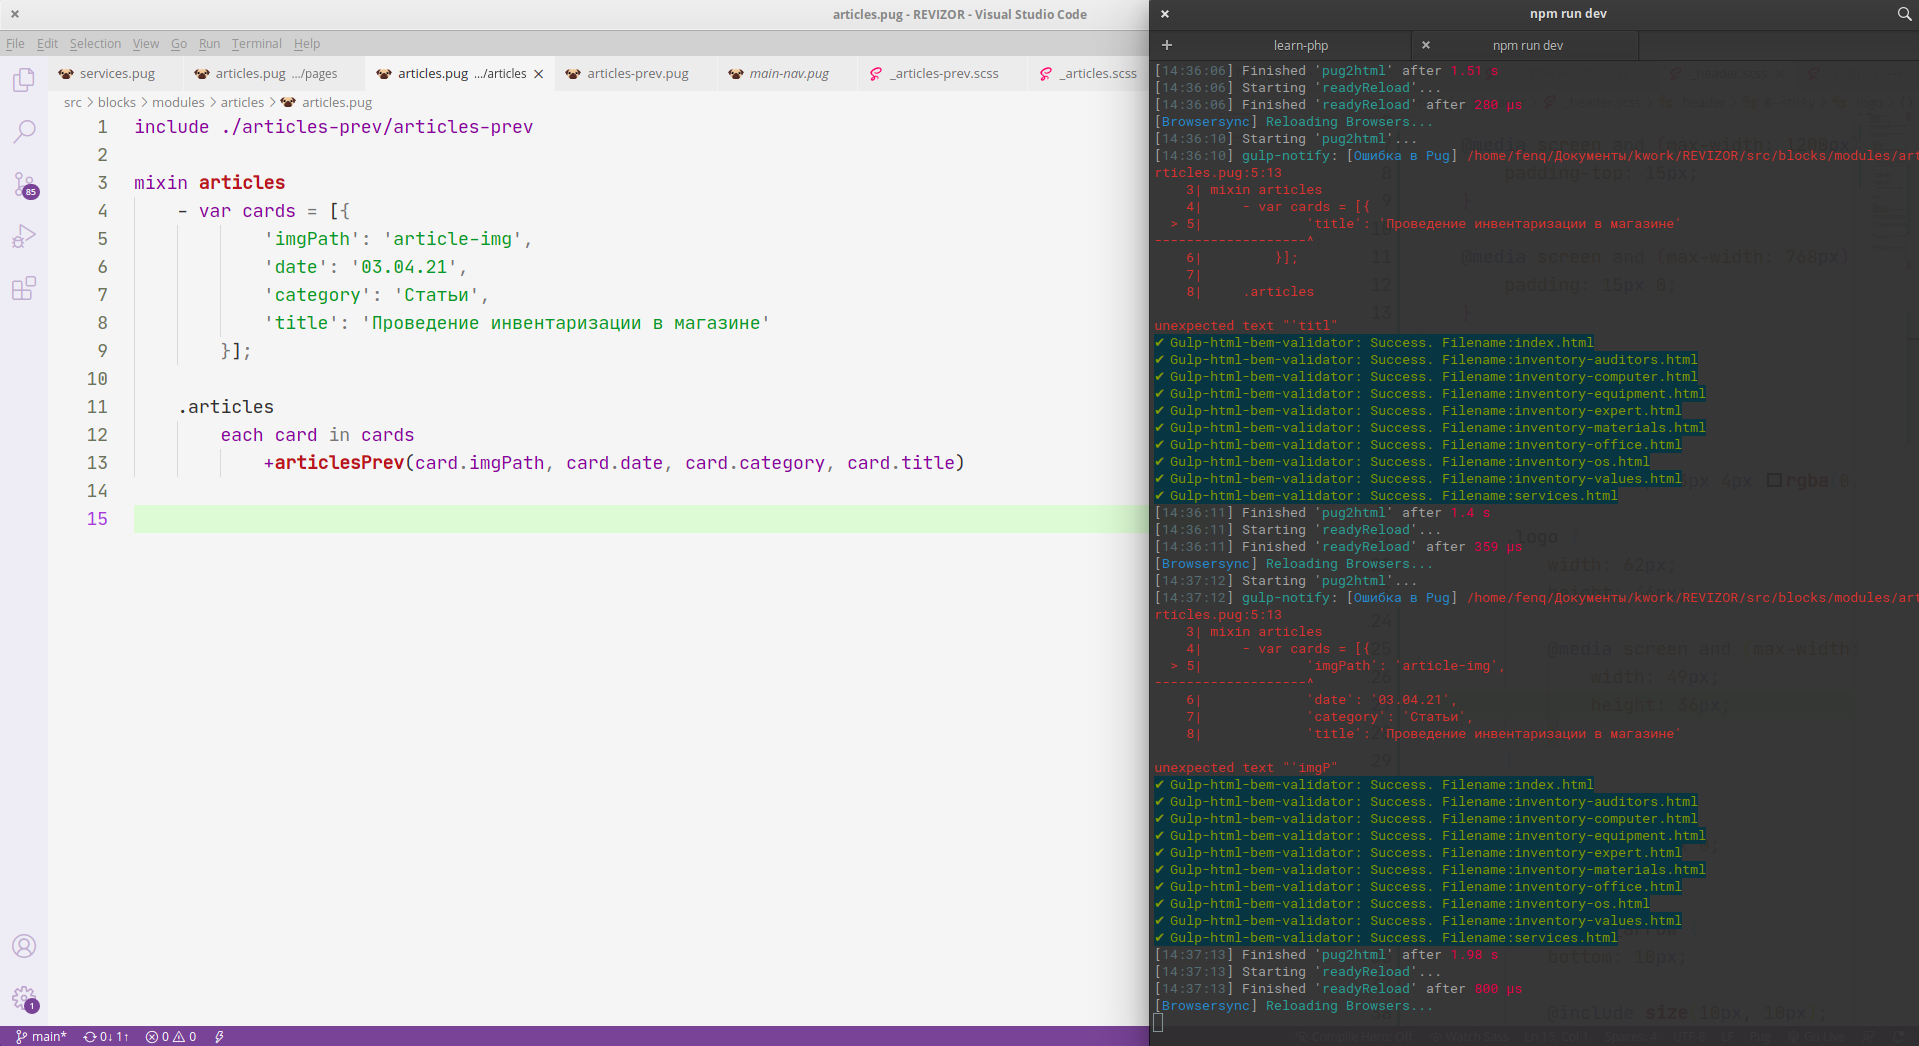Screen dimensions: 1919x1046
Task: Open the Go menu
Action: [x=179, y=44]
